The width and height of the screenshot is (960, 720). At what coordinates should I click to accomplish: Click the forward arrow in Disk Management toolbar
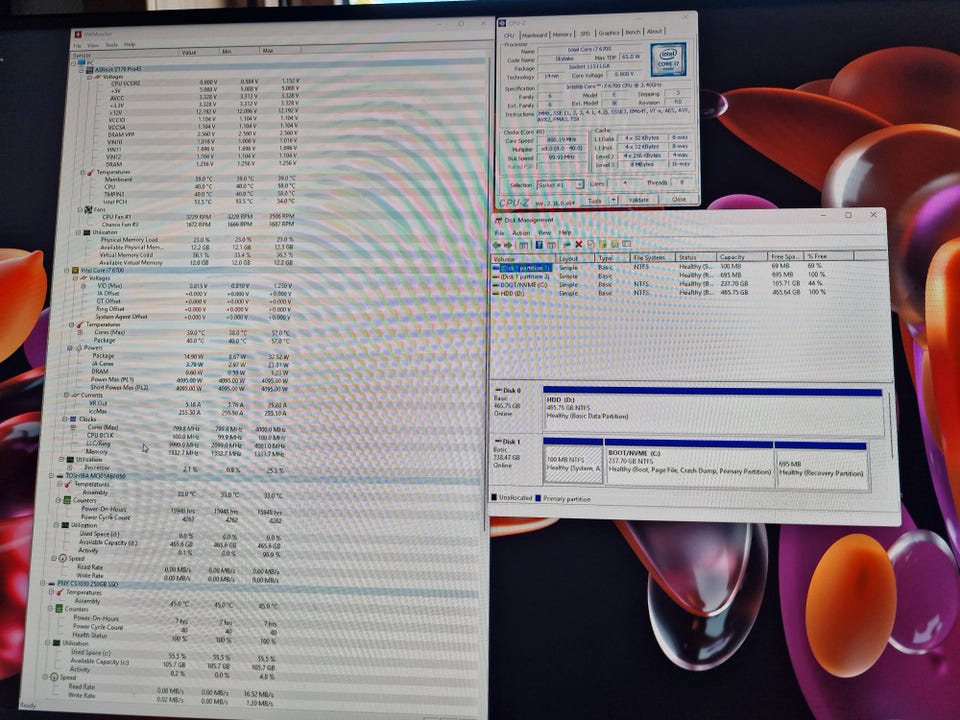pos(508,244)
